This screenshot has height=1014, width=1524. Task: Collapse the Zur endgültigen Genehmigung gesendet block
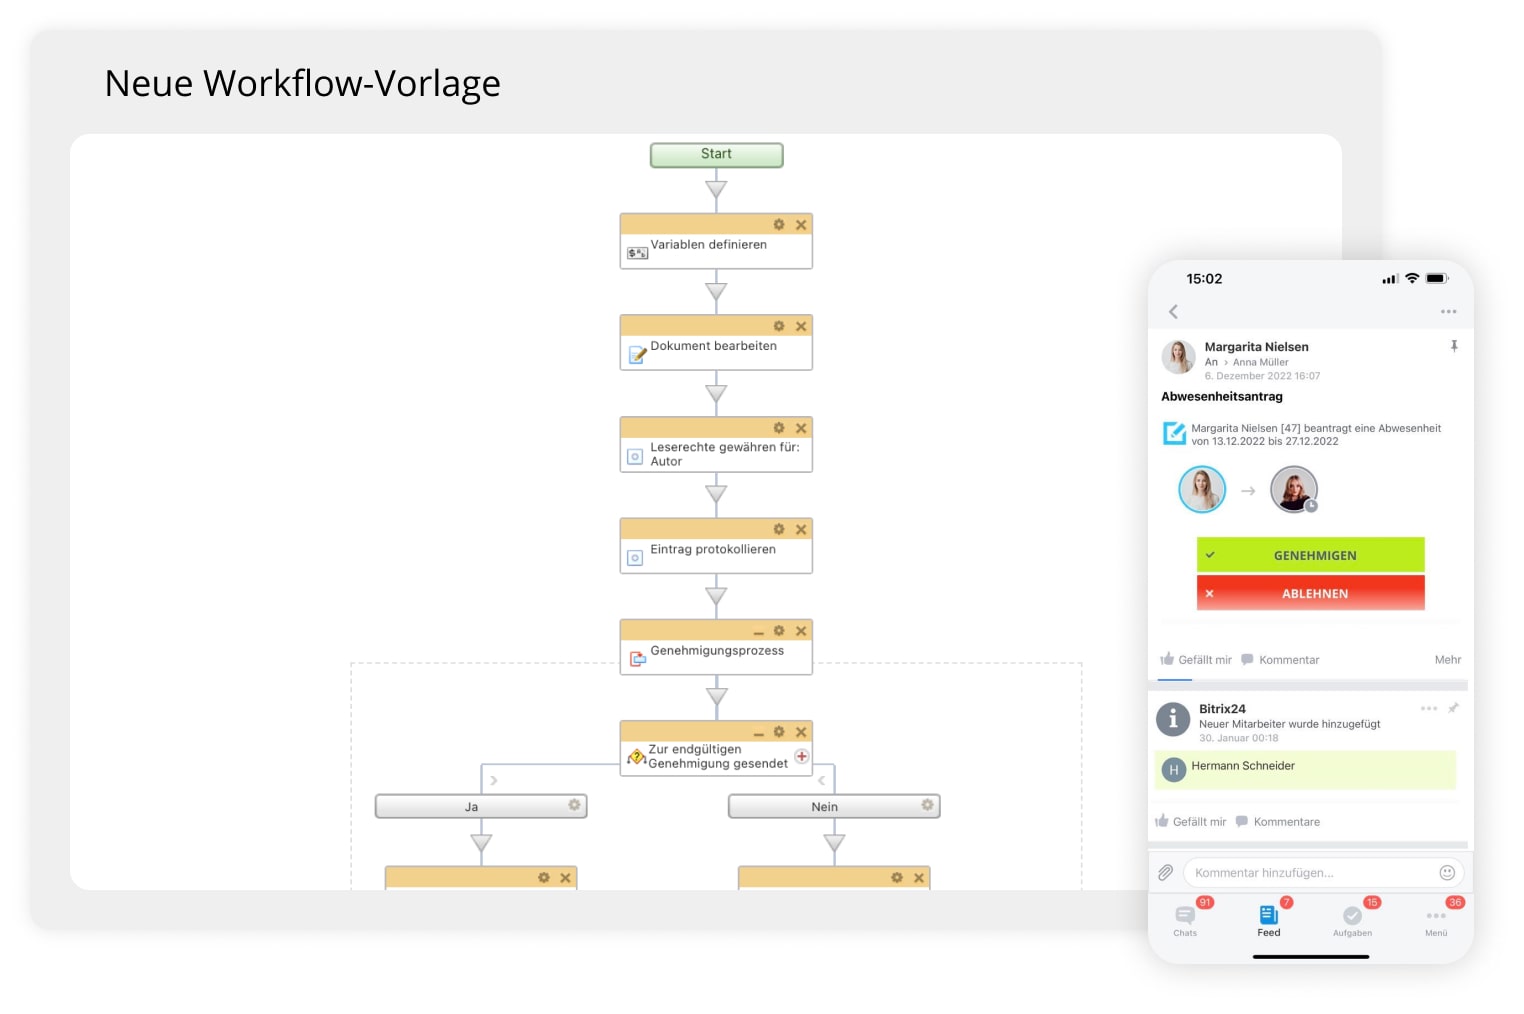758,733
